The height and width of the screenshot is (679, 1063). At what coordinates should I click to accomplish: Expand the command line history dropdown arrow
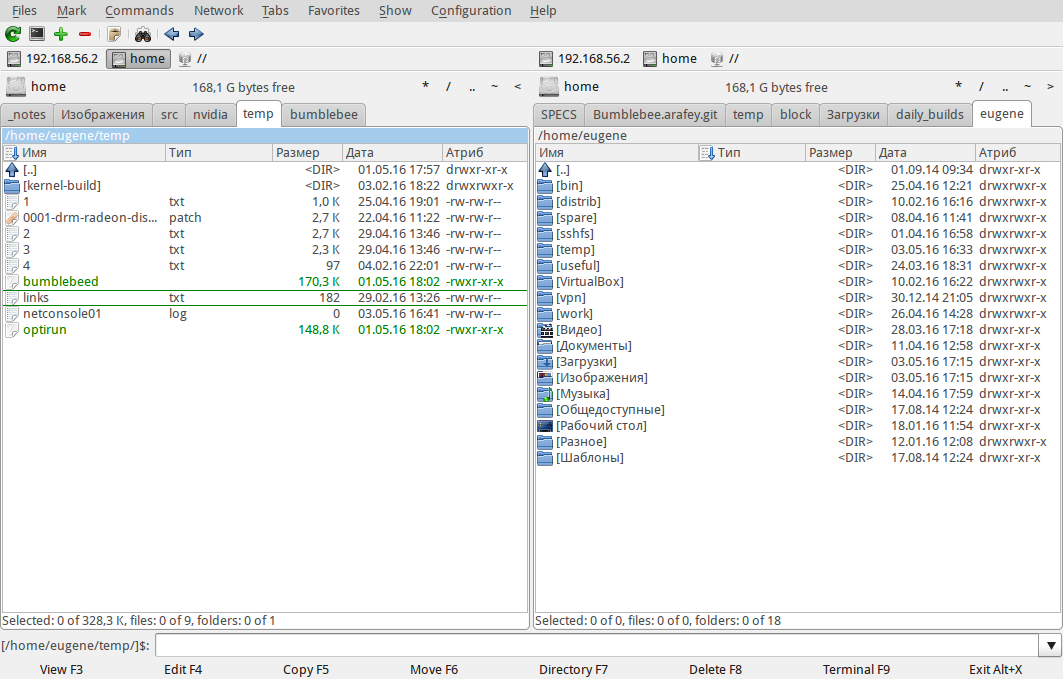[1049, 646]
